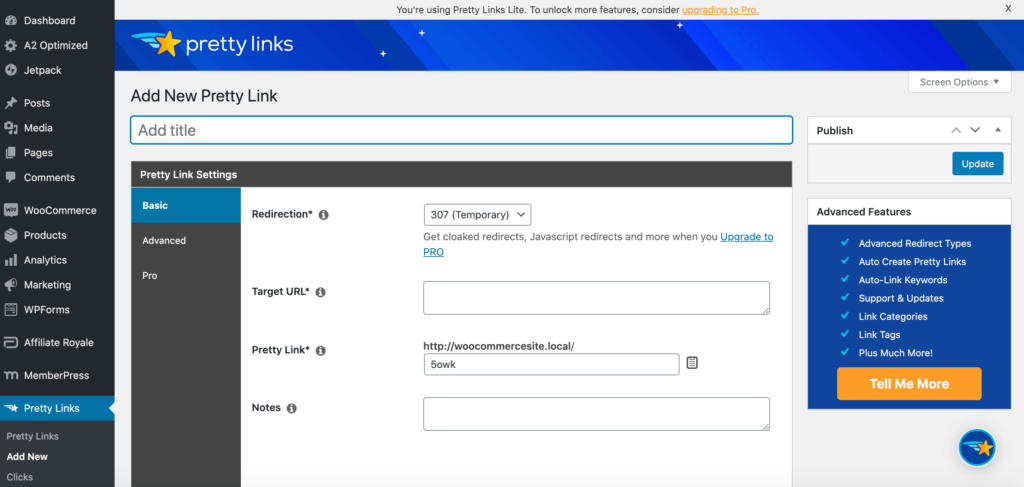
Task: Click the Pretty Link slug field containing 5owk
Action: pos(551,364)
